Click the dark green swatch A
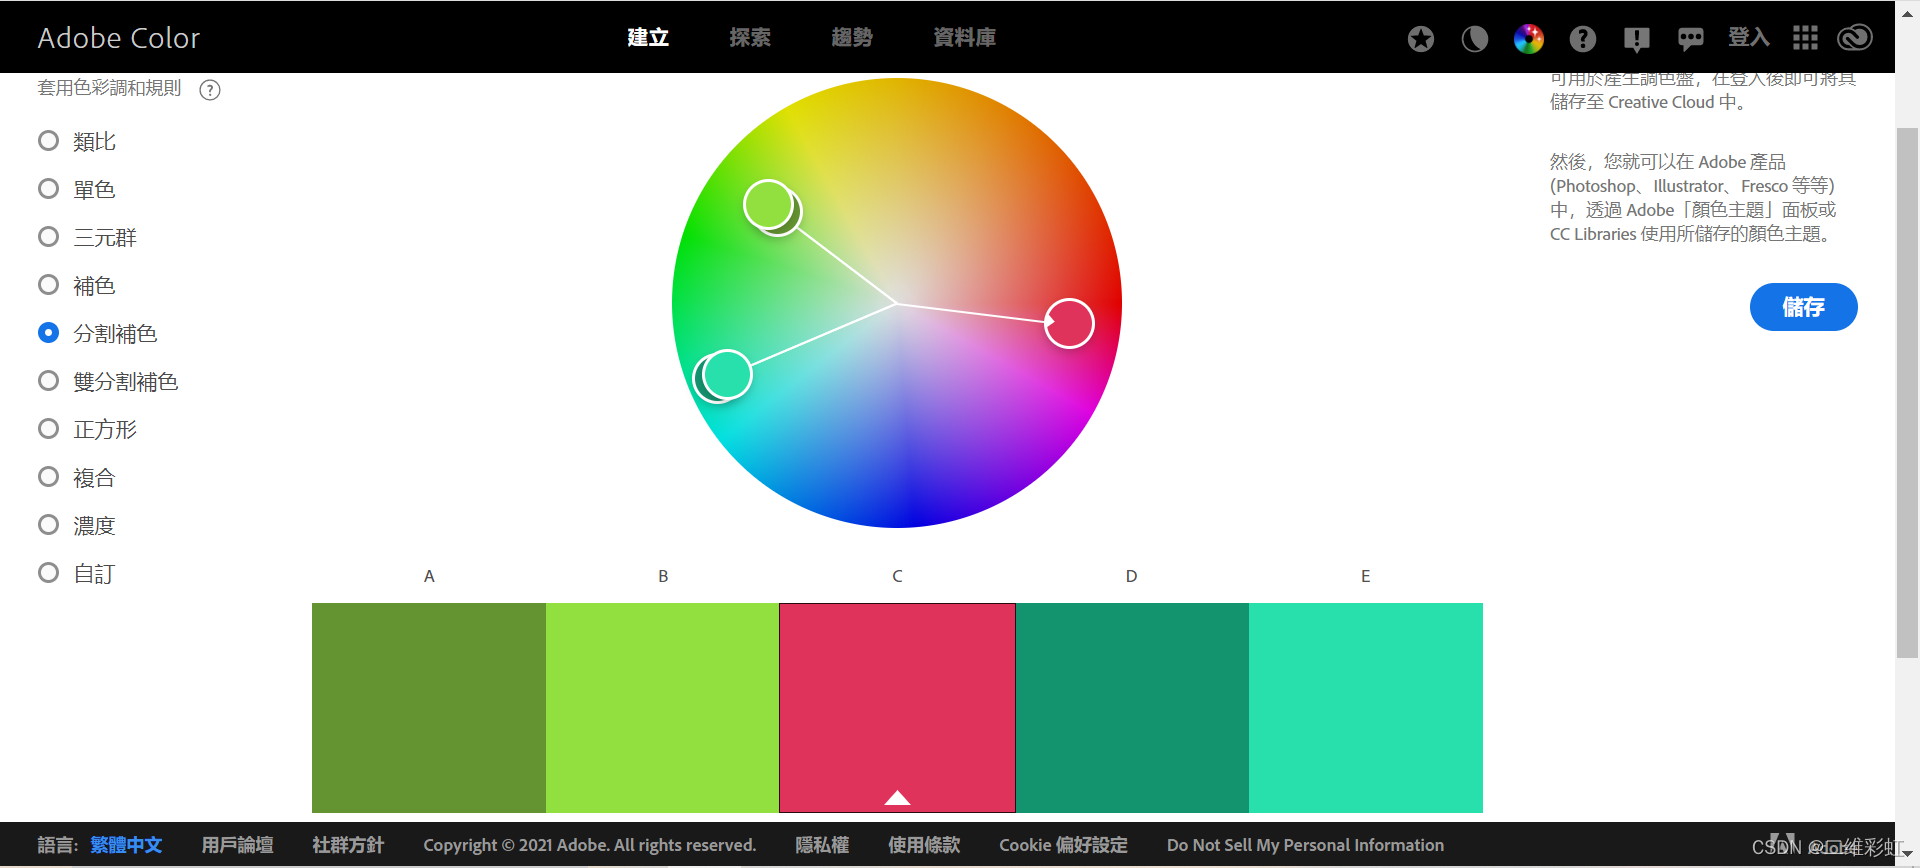The width and height of the screenshot is (1920, 868). (x=429, y=708)
